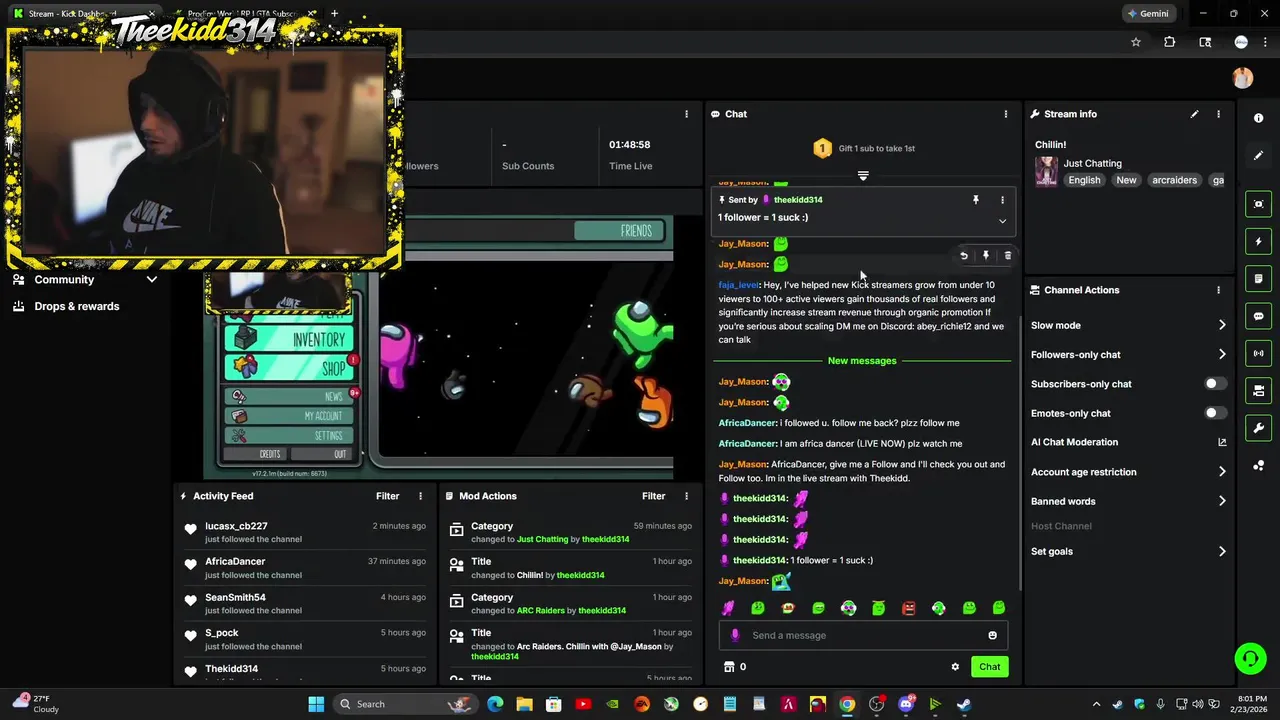This screenshot has width=1280, height=720.
Task: Click Filter in Activity Feed
Action: [388, 496]
